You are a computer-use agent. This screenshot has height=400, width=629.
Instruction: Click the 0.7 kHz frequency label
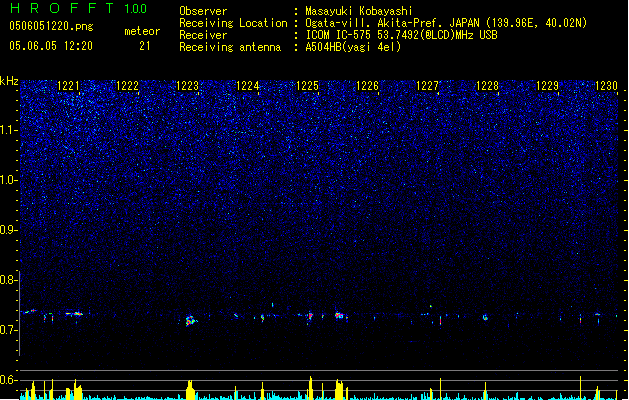point(9,330)
